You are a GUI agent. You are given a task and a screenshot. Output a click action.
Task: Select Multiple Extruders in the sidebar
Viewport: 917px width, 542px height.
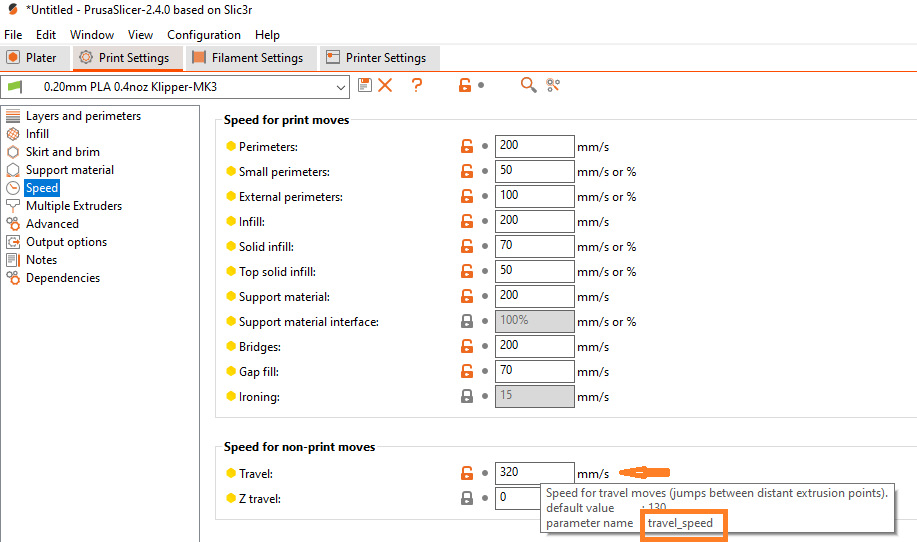74,206
